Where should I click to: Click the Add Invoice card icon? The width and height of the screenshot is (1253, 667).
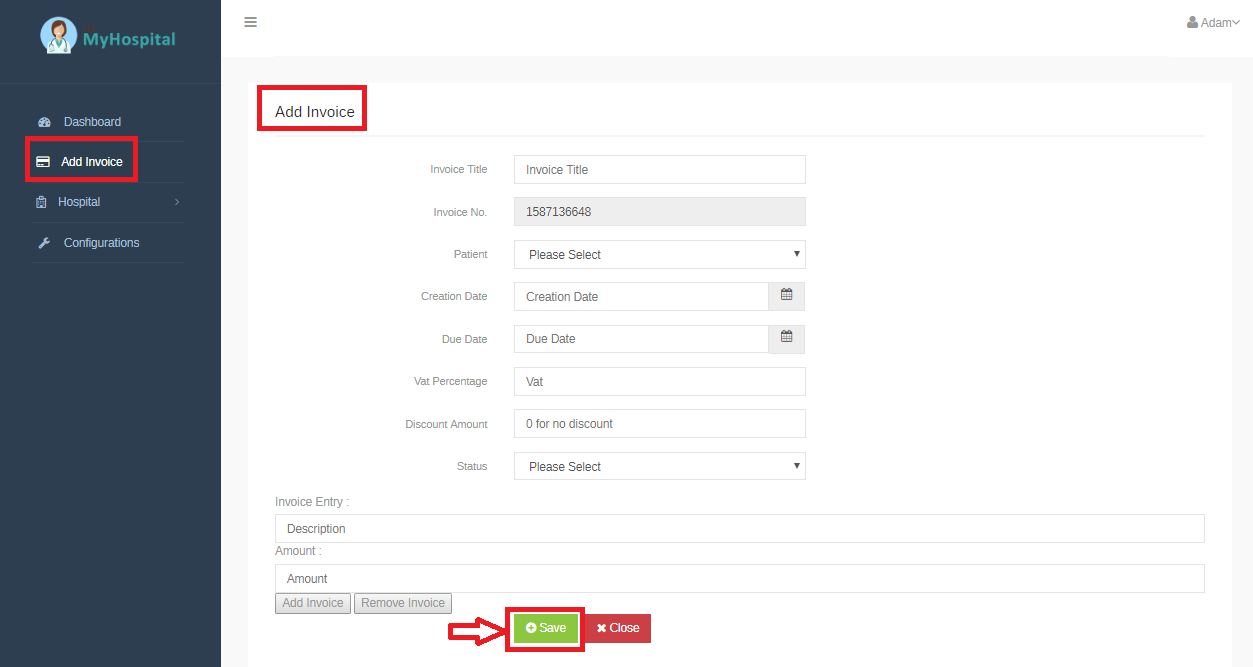click(43, 162)
